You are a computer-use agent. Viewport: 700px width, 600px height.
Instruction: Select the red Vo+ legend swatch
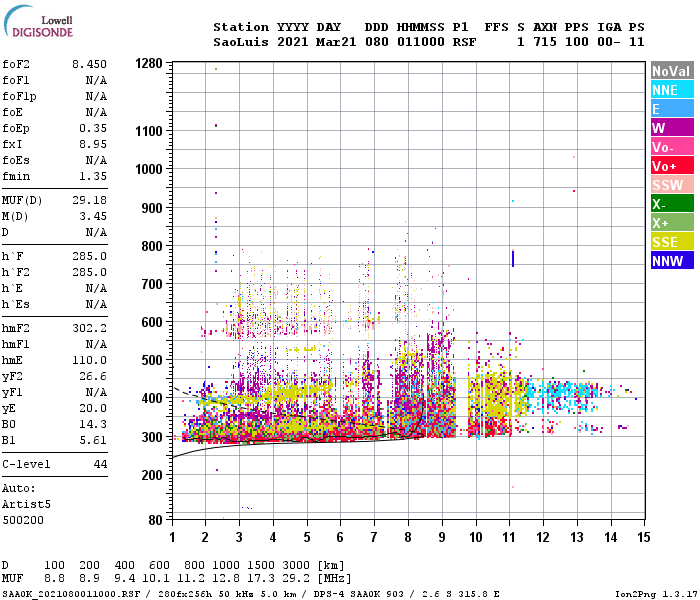point(672,166)
